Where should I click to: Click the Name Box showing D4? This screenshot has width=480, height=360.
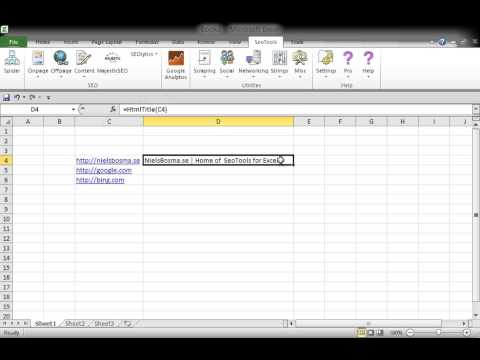tap(35, 109)
